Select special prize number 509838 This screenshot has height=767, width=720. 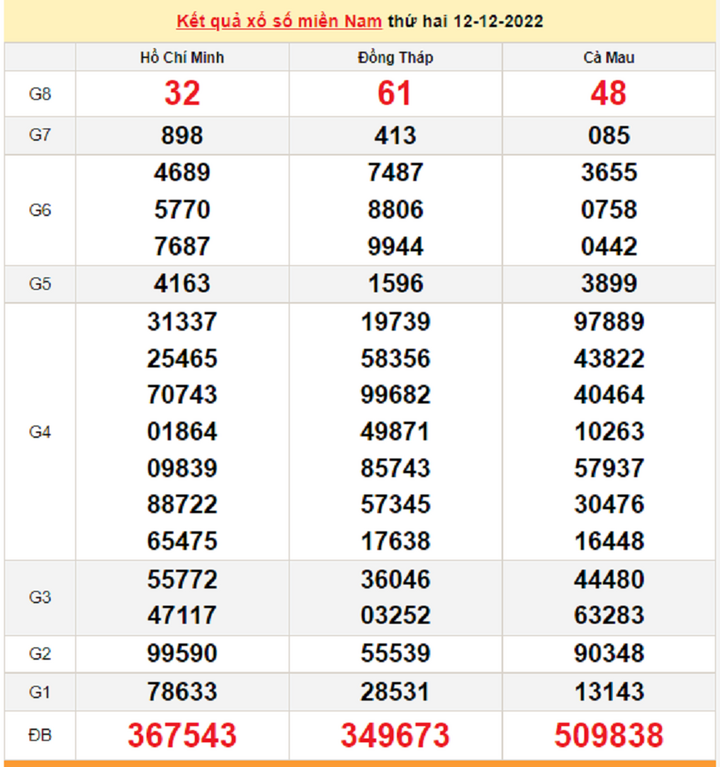pyautogui.click(x=609, y=735)
